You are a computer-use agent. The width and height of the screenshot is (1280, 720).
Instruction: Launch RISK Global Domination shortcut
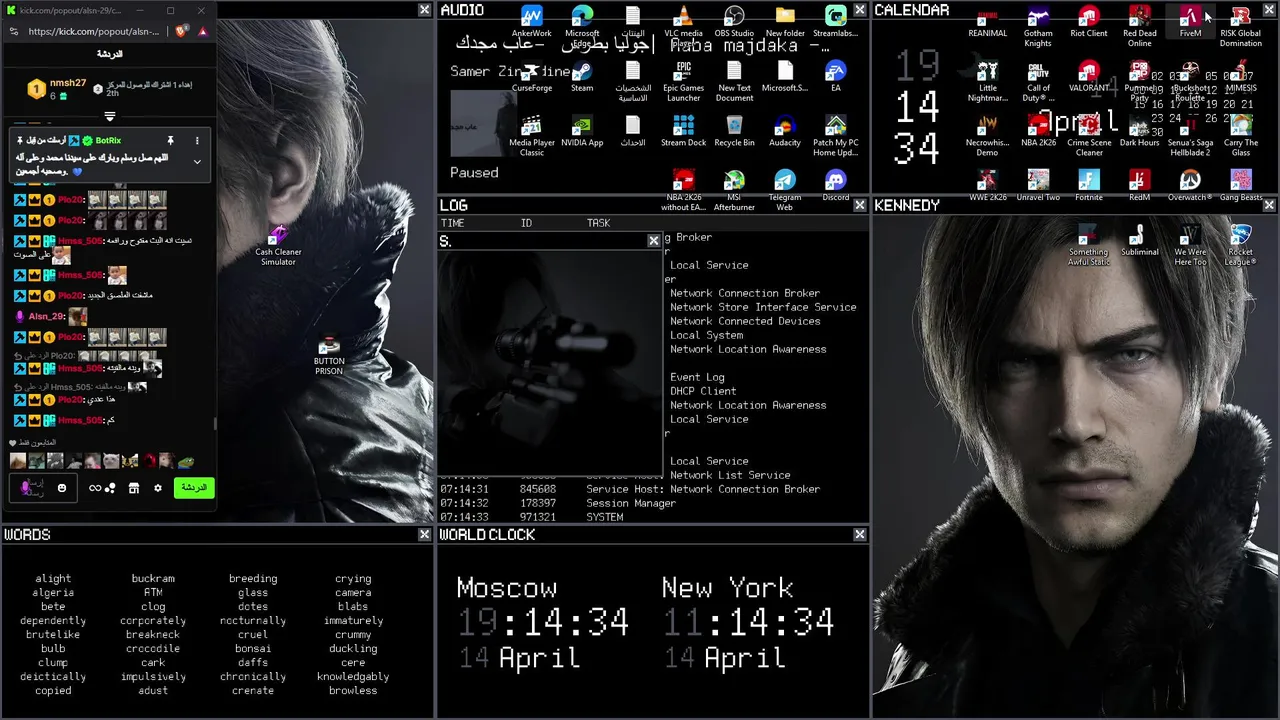pos(1240,26)
